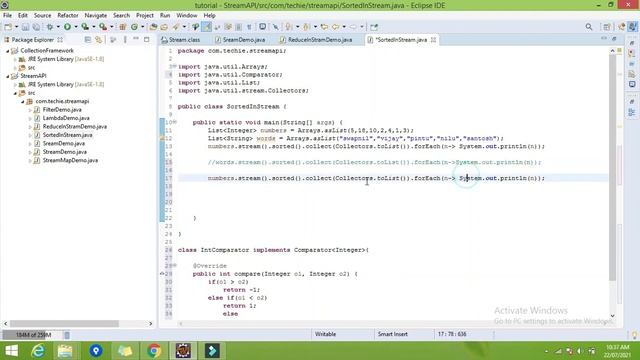Click the Back navigation arrow
Image resolution: width=640 pixels, height=360 pixels.
(336, 27)
